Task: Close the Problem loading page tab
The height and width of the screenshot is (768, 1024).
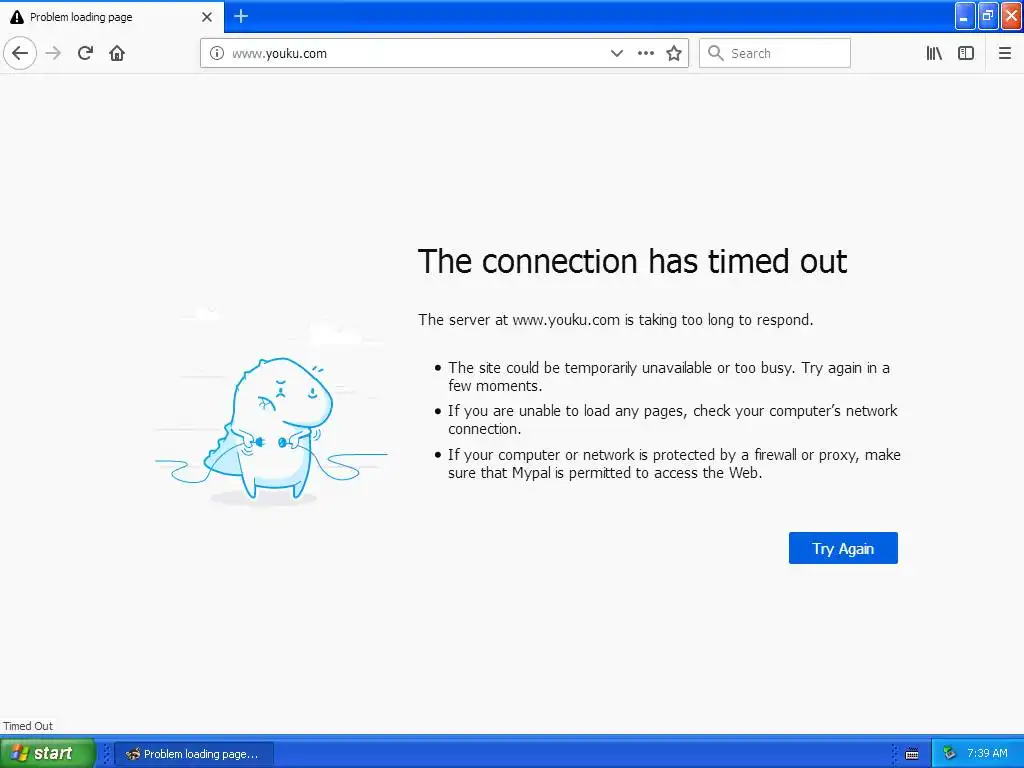Action: (x=207, y=17)
